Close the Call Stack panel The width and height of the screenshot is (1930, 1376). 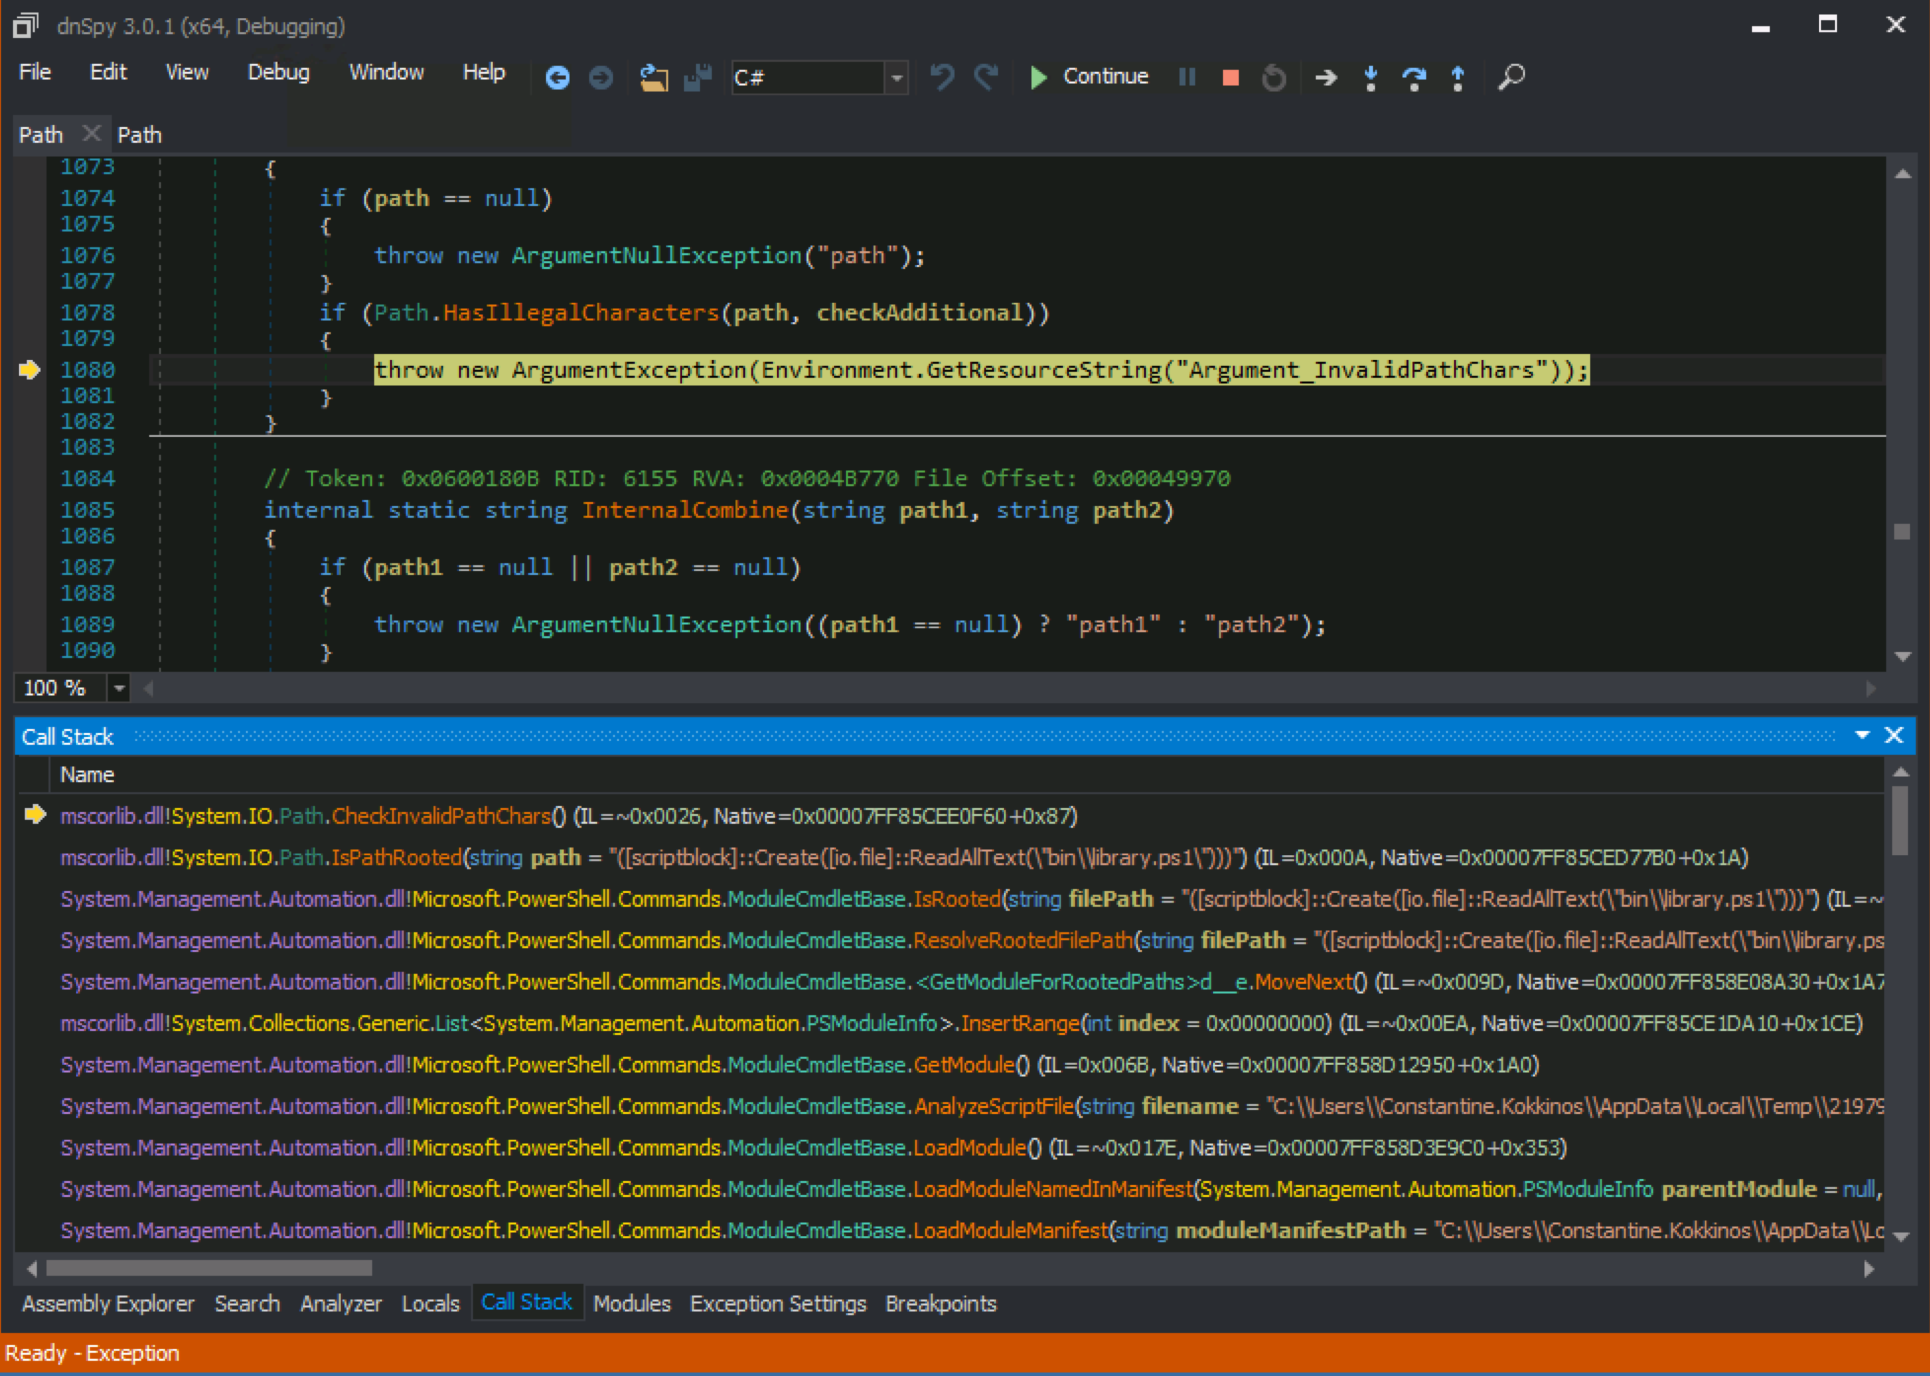(1894, 736)
